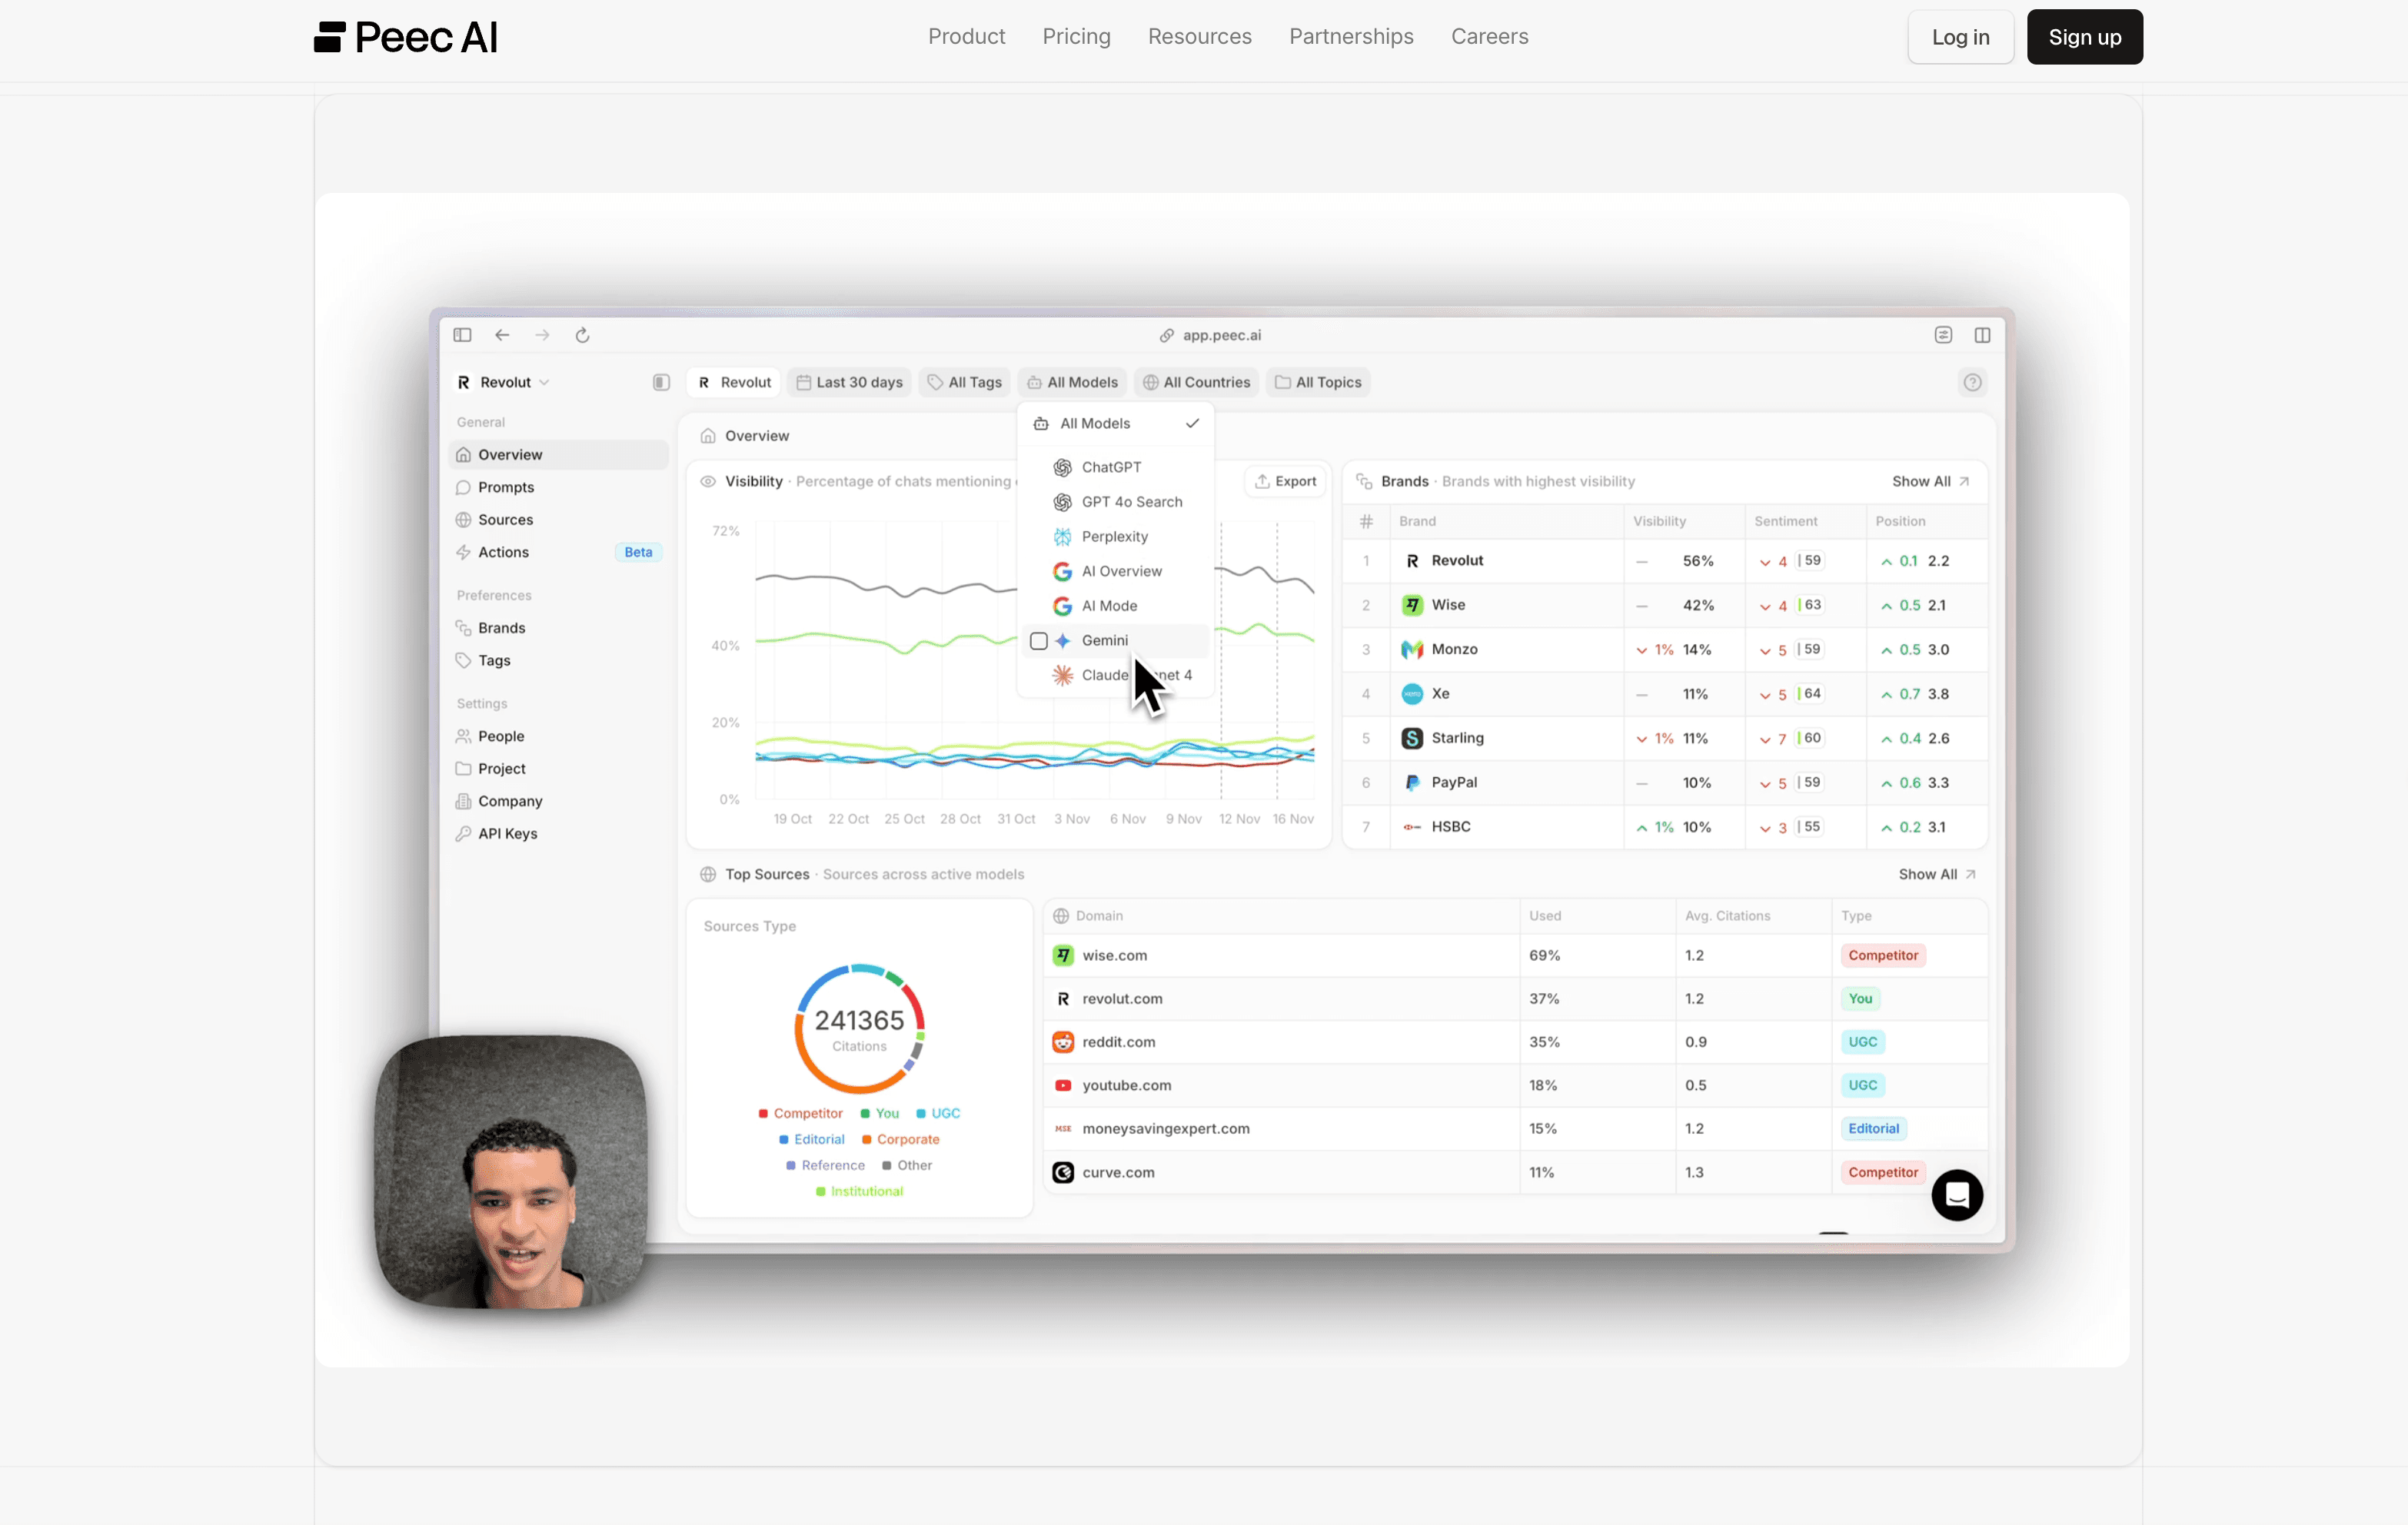Click the Sign up button

pos(2084,37)
